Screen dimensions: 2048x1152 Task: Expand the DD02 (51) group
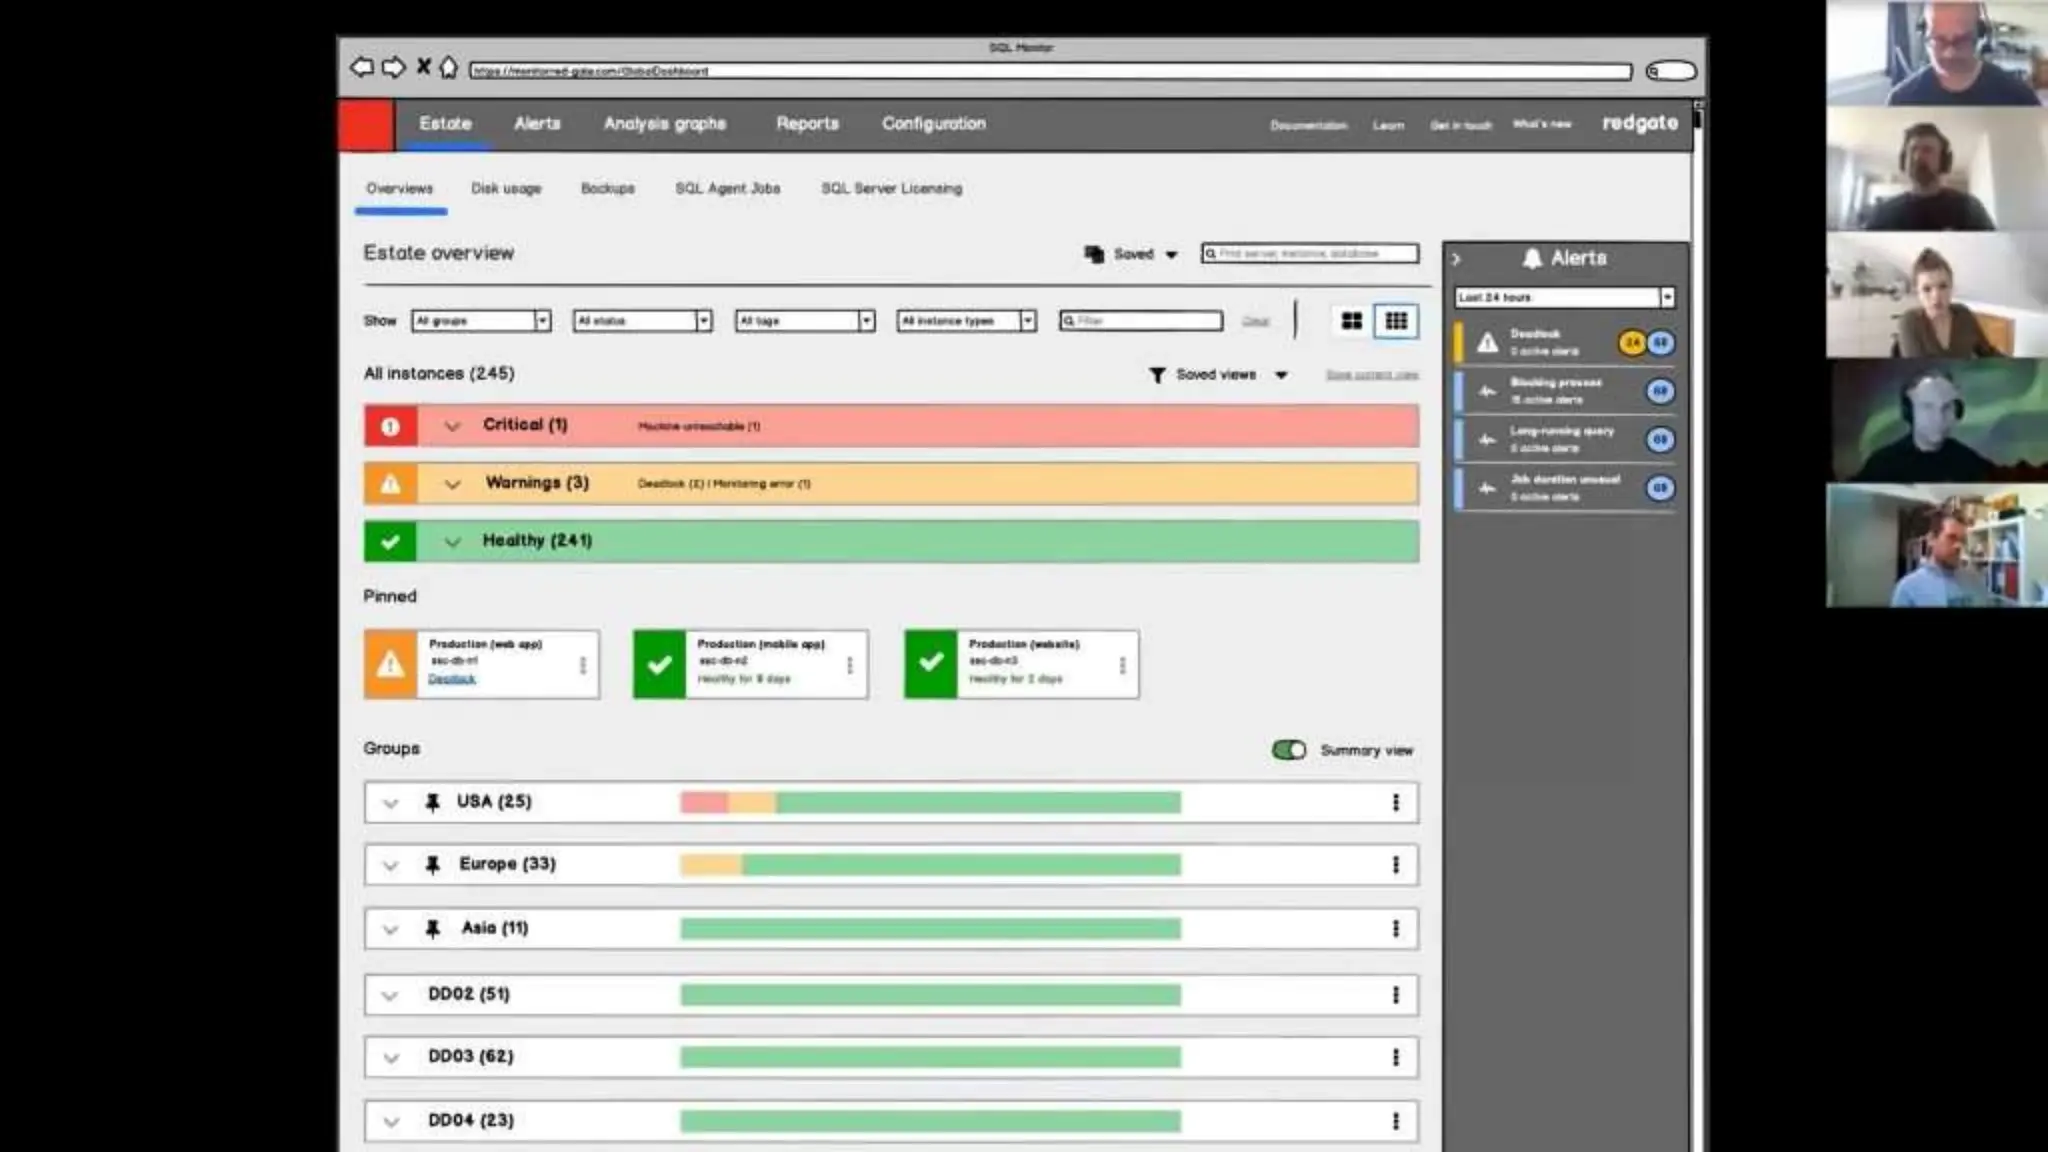tap(390, 995)
